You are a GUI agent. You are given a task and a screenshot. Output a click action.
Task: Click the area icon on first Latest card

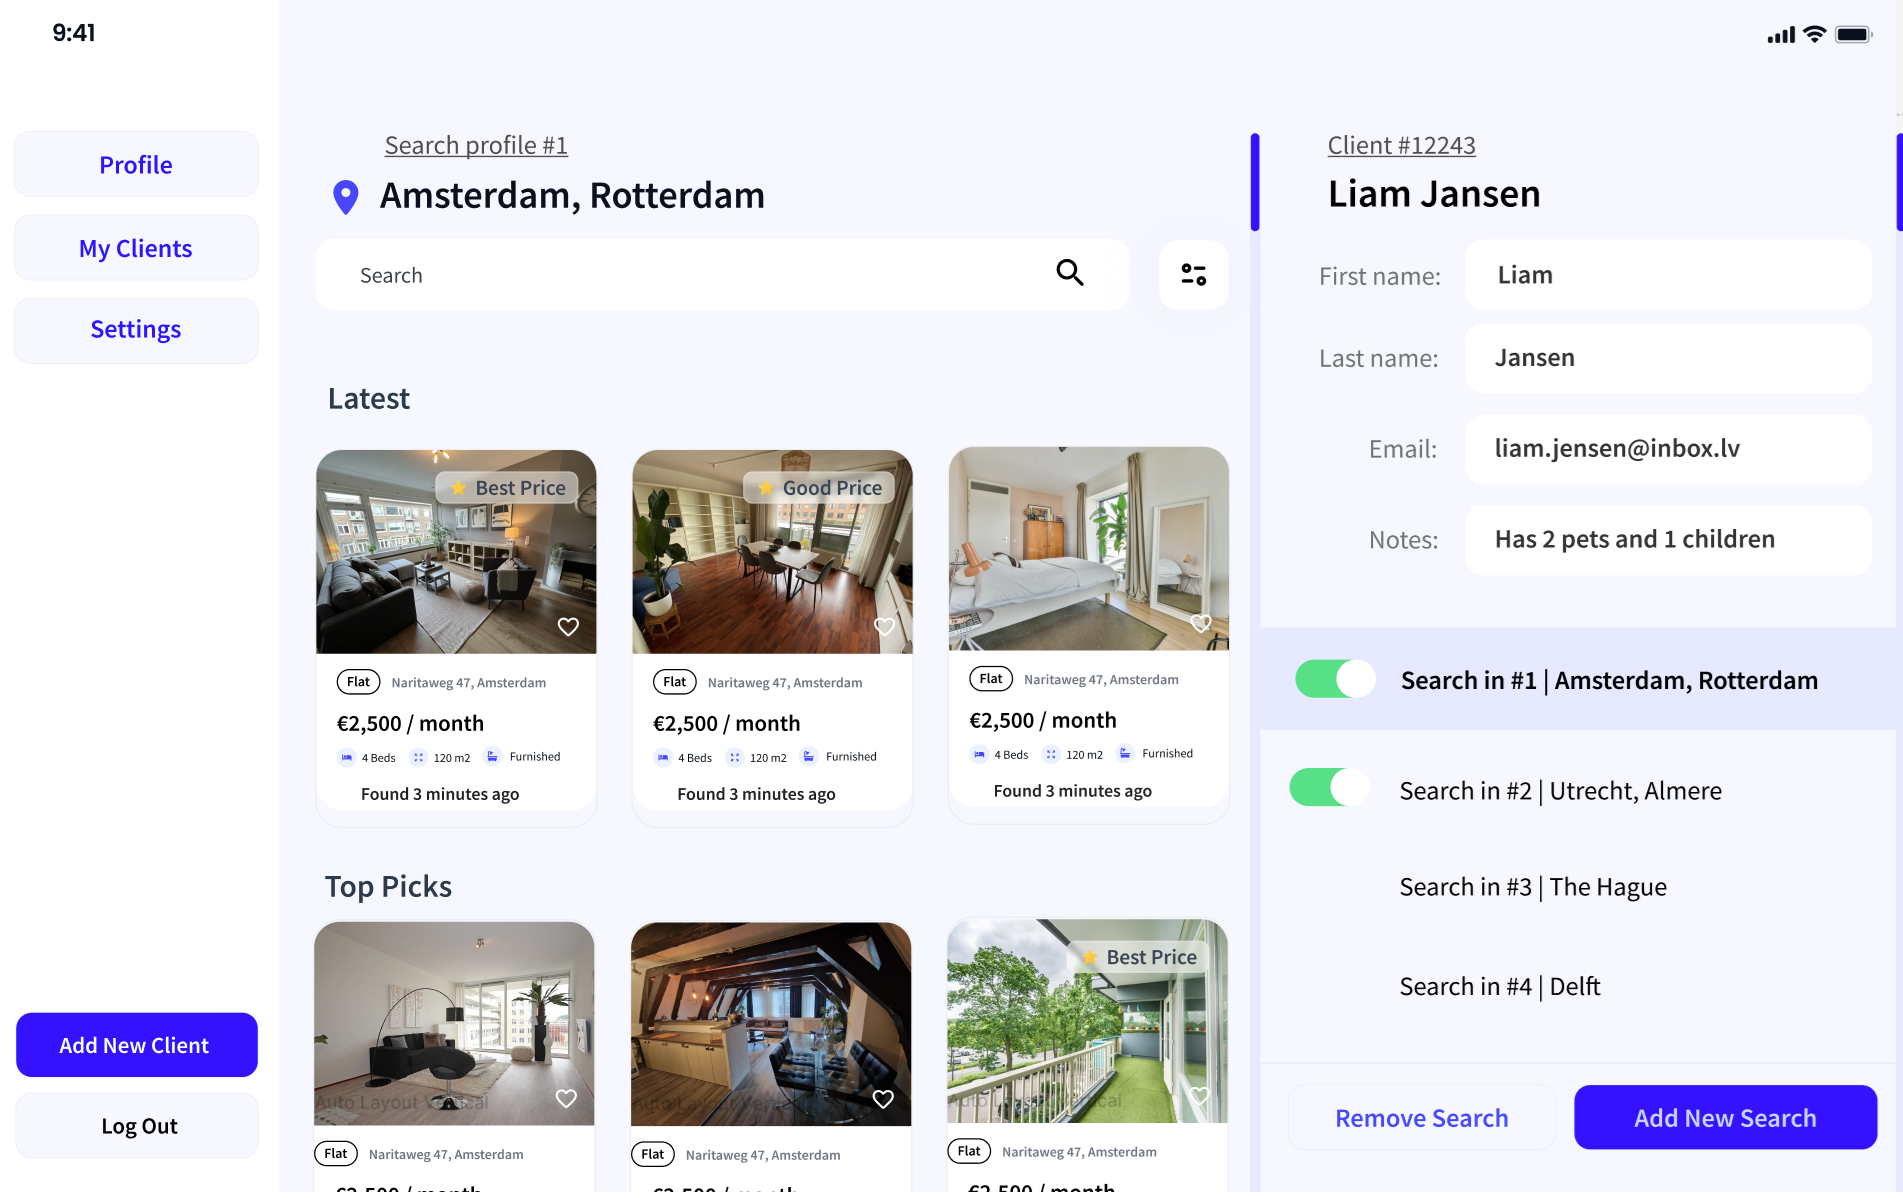(418, 757)
